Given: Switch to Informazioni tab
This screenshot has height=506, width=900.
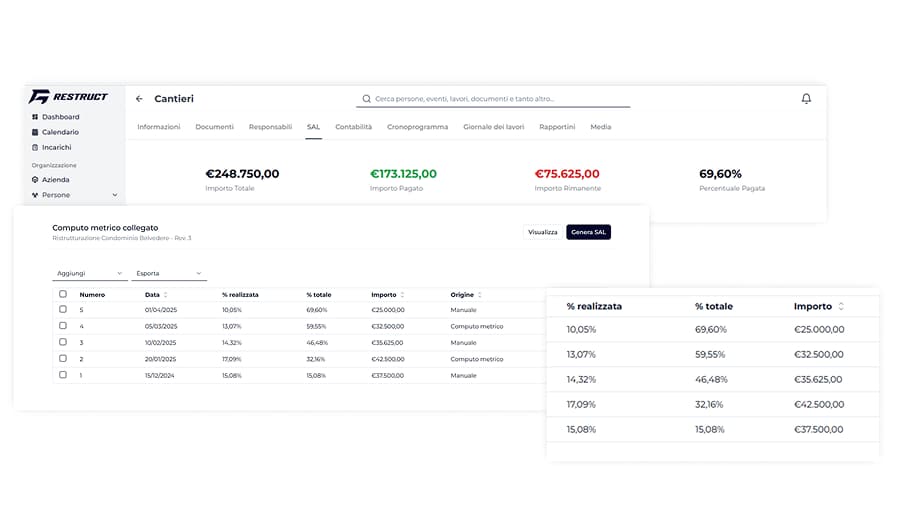Looking at the screenshot, I should pyautogui.click(x=158, y=127).
